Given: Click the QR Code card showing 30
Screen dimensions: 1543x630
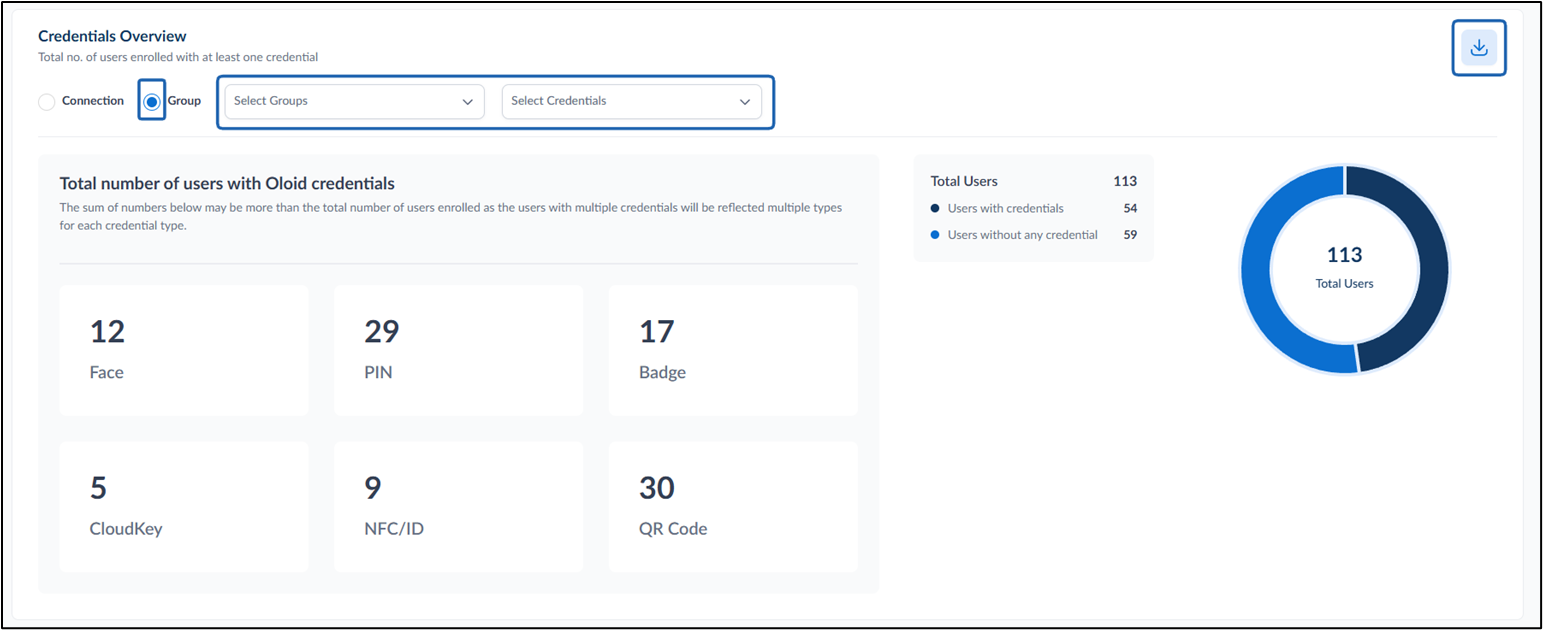Looking at the screenshot, I should [733, 507].
